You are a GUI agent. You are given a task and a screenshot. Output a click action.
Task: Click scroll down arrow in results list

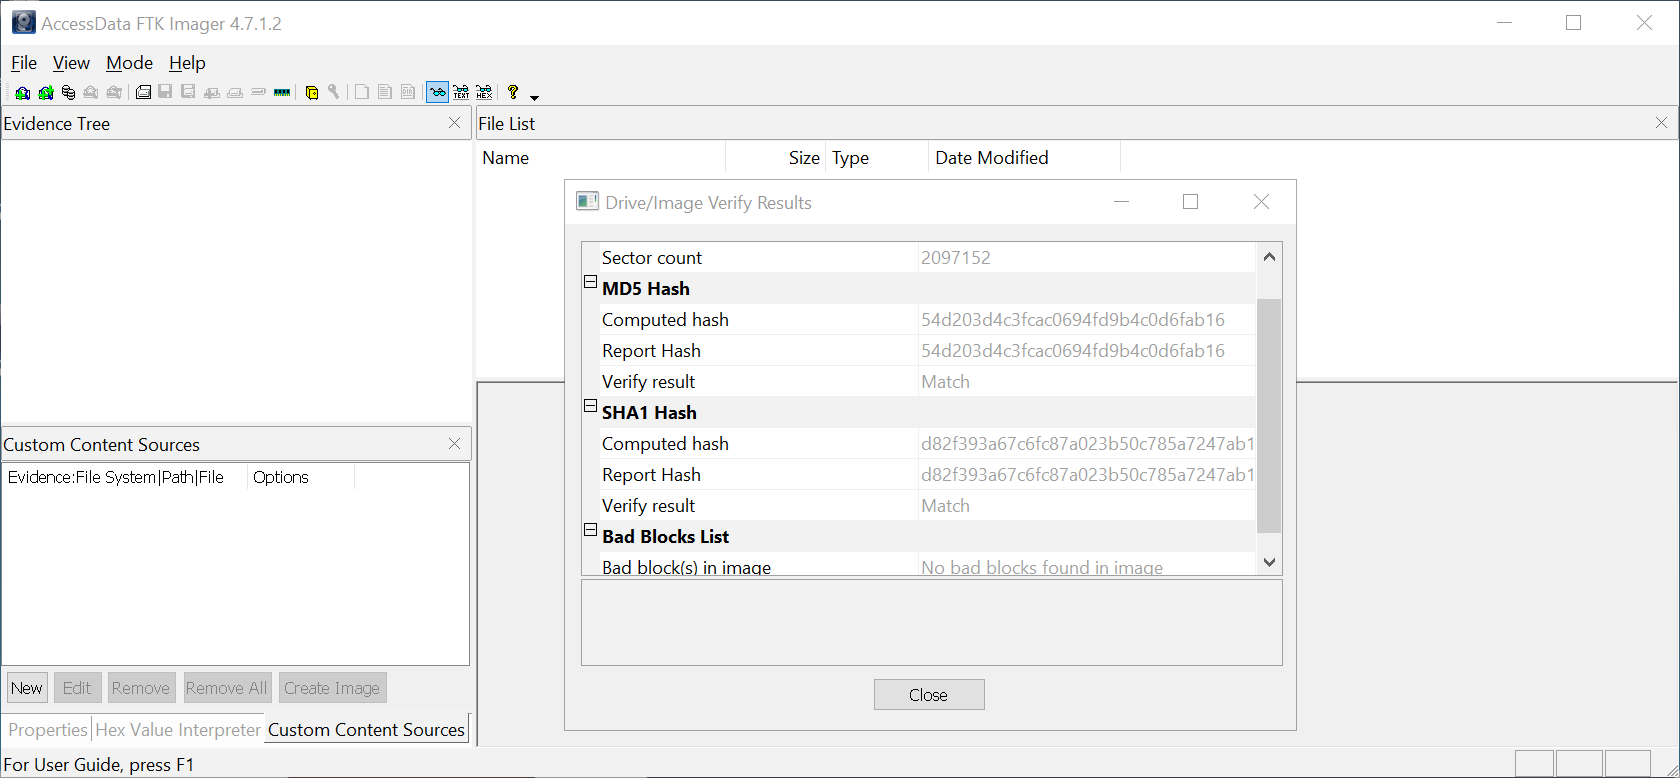point(1269,562)
